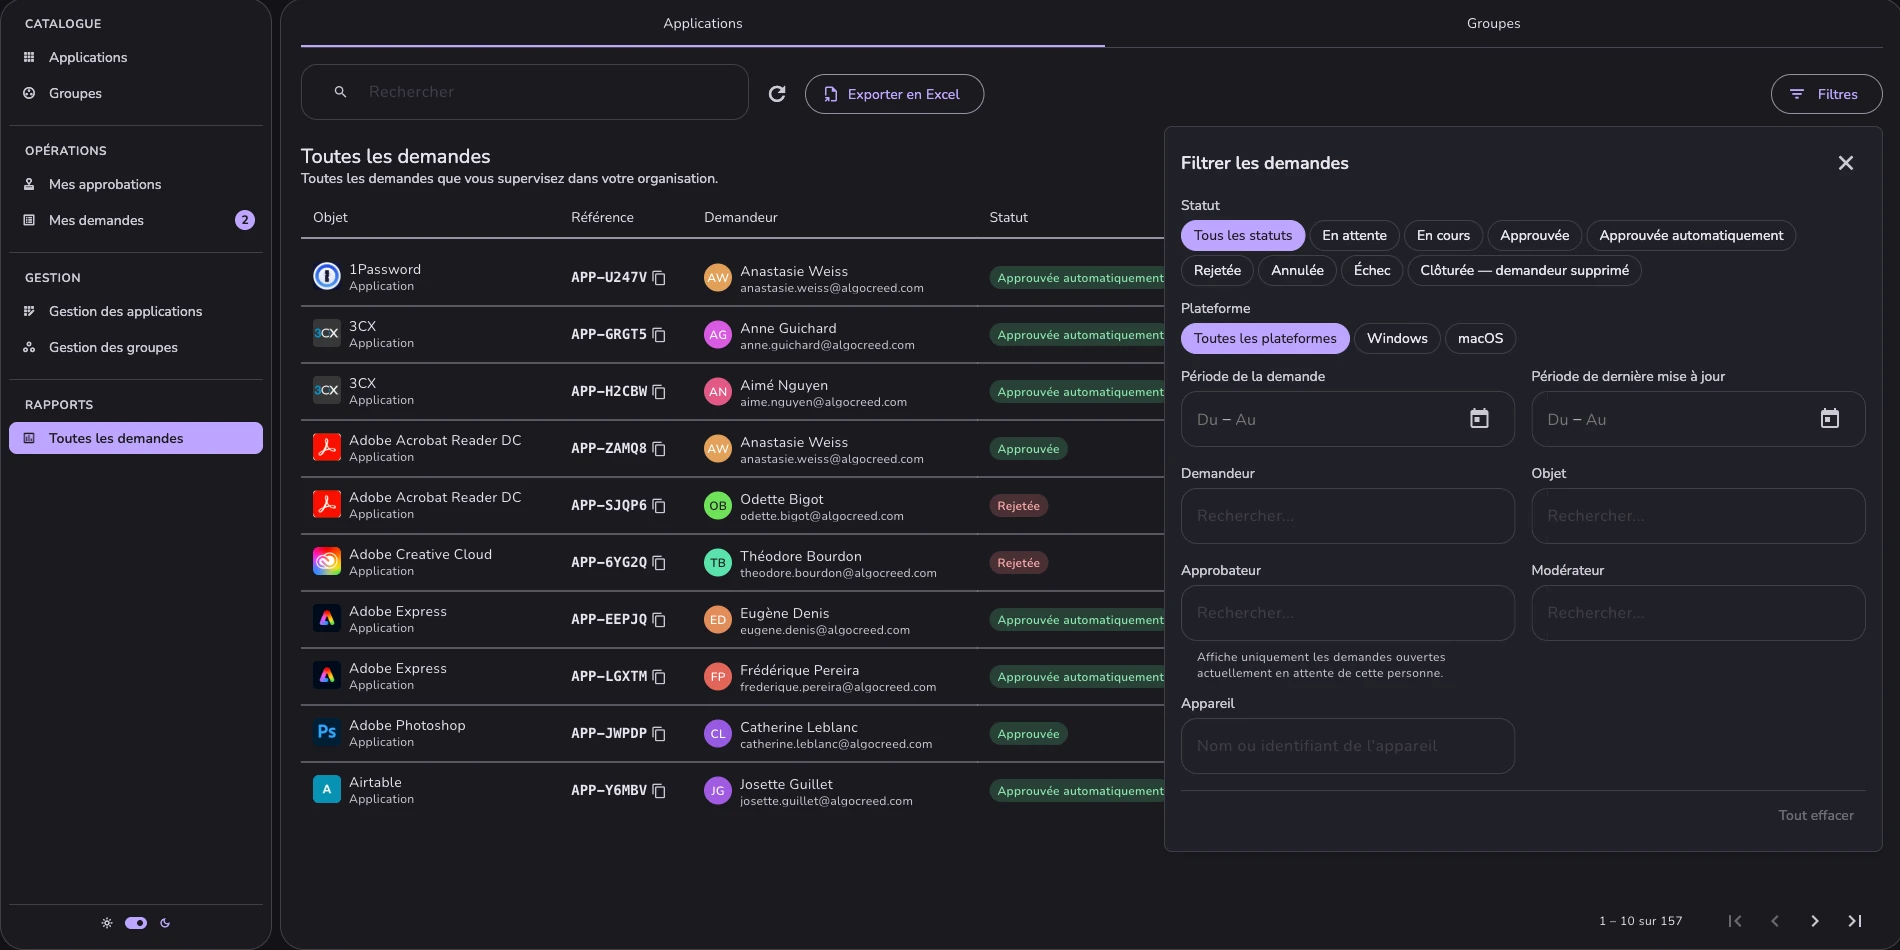
Task: Click the Approbateur search field in filters
Action: point(1348,613)
